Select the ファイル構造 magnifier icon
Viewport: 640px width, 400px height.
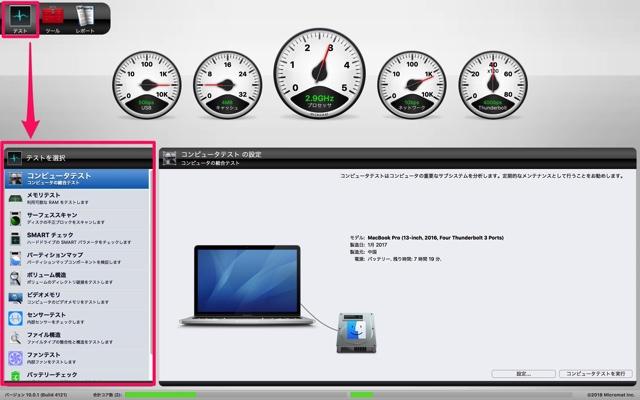point(16,338)
